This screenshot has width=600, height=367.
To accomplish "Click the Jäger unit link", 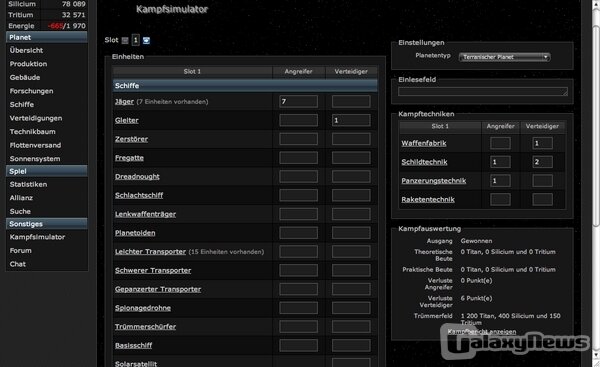I will (124, 102).
